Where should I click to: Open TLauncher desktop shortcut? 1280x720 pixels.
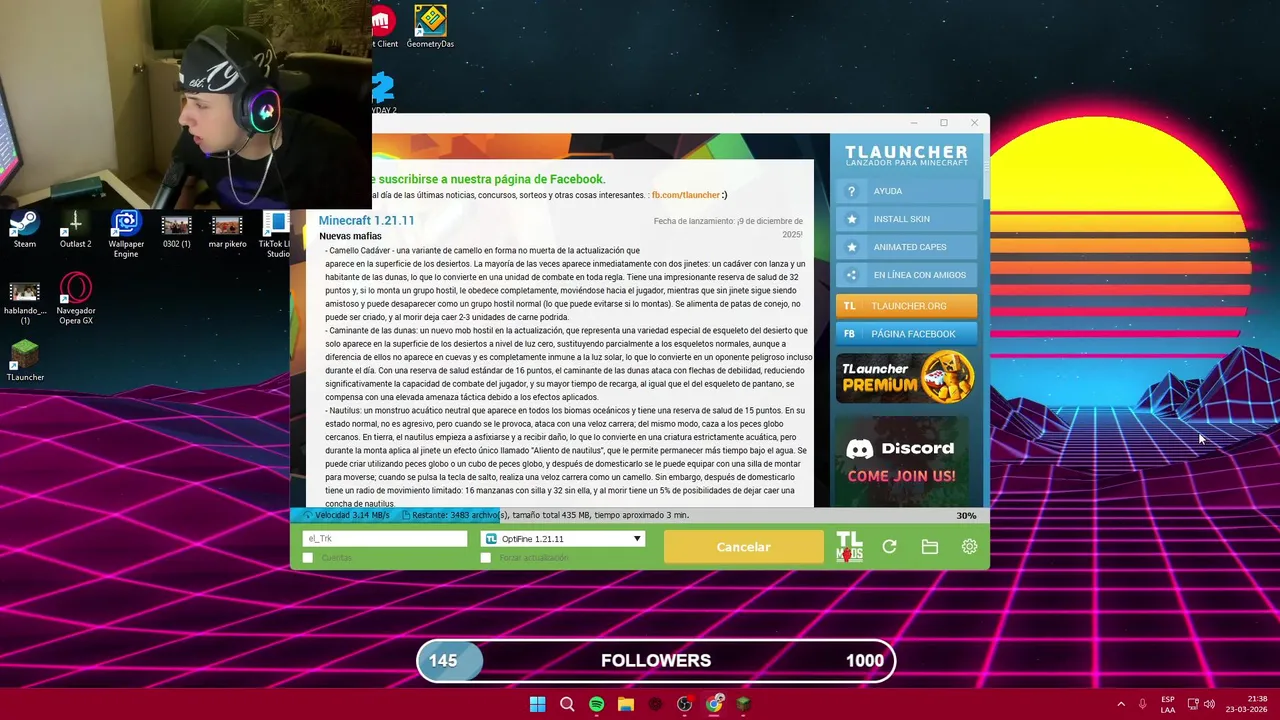coord(25,361)
